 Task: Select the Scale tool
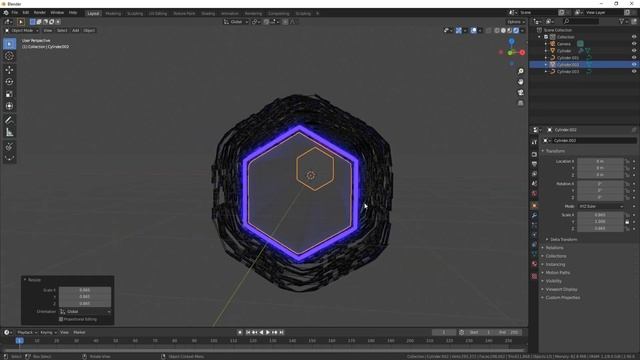coord(9,94)
